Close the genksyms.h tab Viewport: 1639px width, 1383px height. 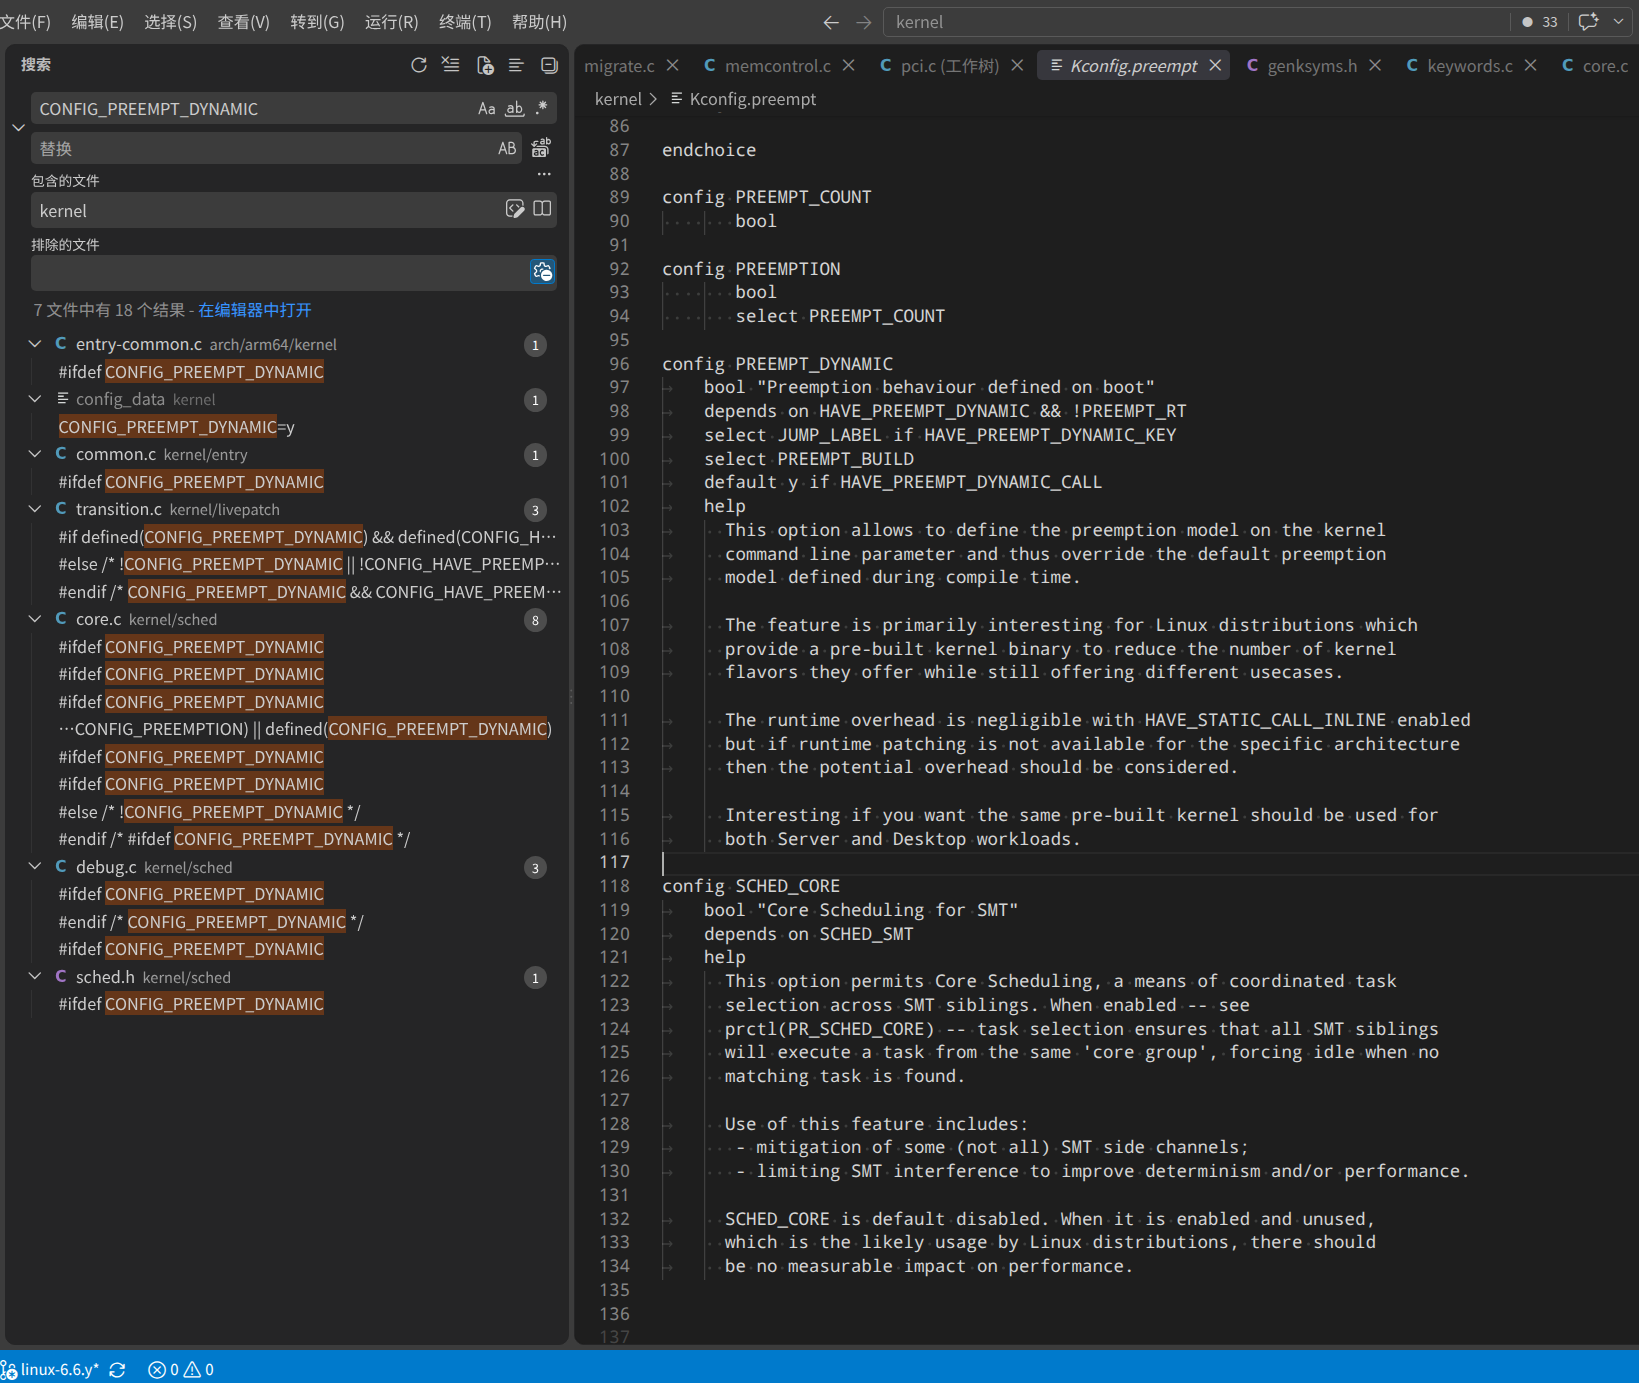pos(1375,65)
